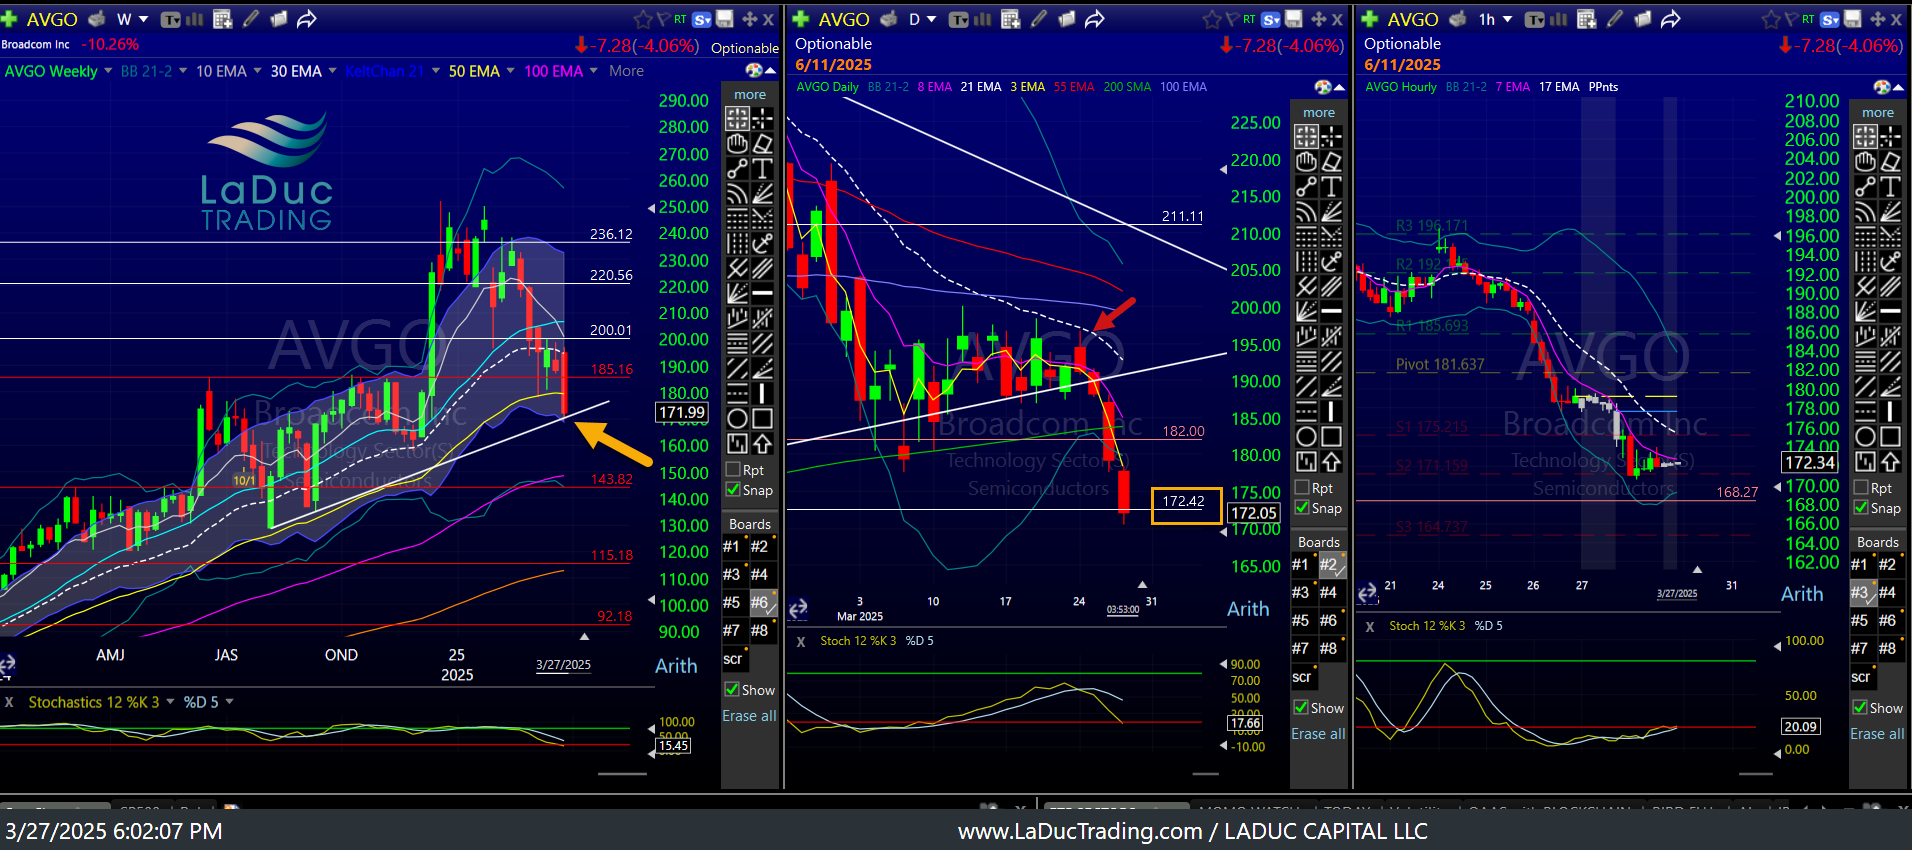Click Erase all on daily chart
1912x850 pixels.
click(1318, 734)
